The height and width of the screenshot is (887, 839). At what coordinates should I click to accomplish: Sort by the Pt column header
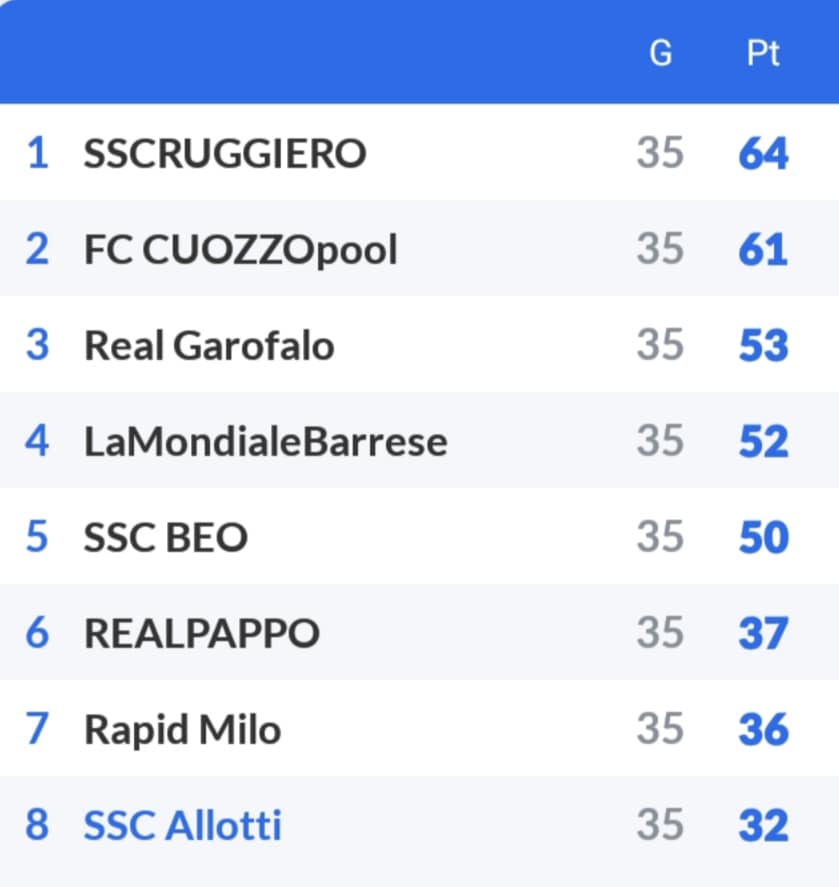pyautogui.click(x=763, y=53)
